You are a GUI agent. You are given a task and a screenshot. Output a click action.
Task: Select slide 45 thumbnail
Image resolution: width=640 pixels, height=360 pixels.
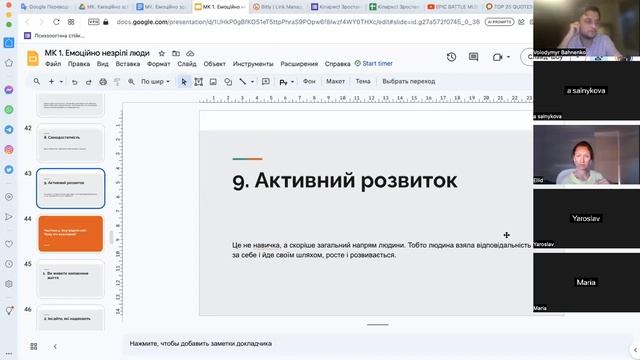(71, 279)
